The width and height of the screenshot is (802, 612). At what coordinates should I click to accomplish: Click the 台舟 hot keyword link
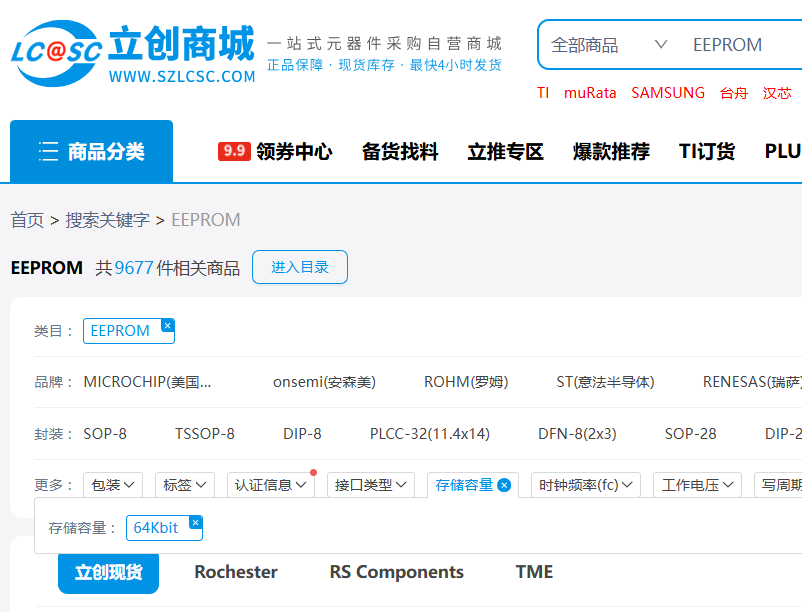click(733, 93)
